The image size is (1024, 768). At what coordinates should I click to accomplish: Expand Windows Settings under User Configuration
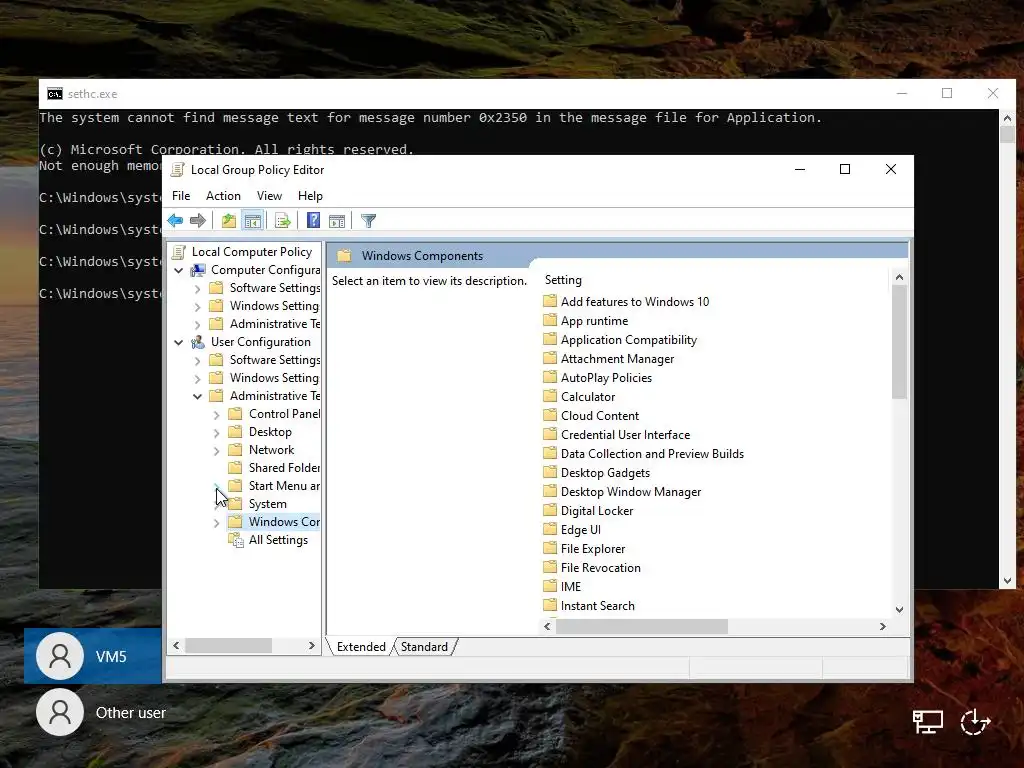point(197,378)
